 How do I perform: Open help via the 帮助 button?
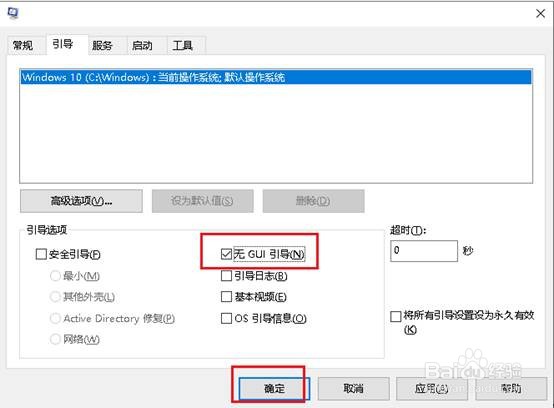coord(511,389)
